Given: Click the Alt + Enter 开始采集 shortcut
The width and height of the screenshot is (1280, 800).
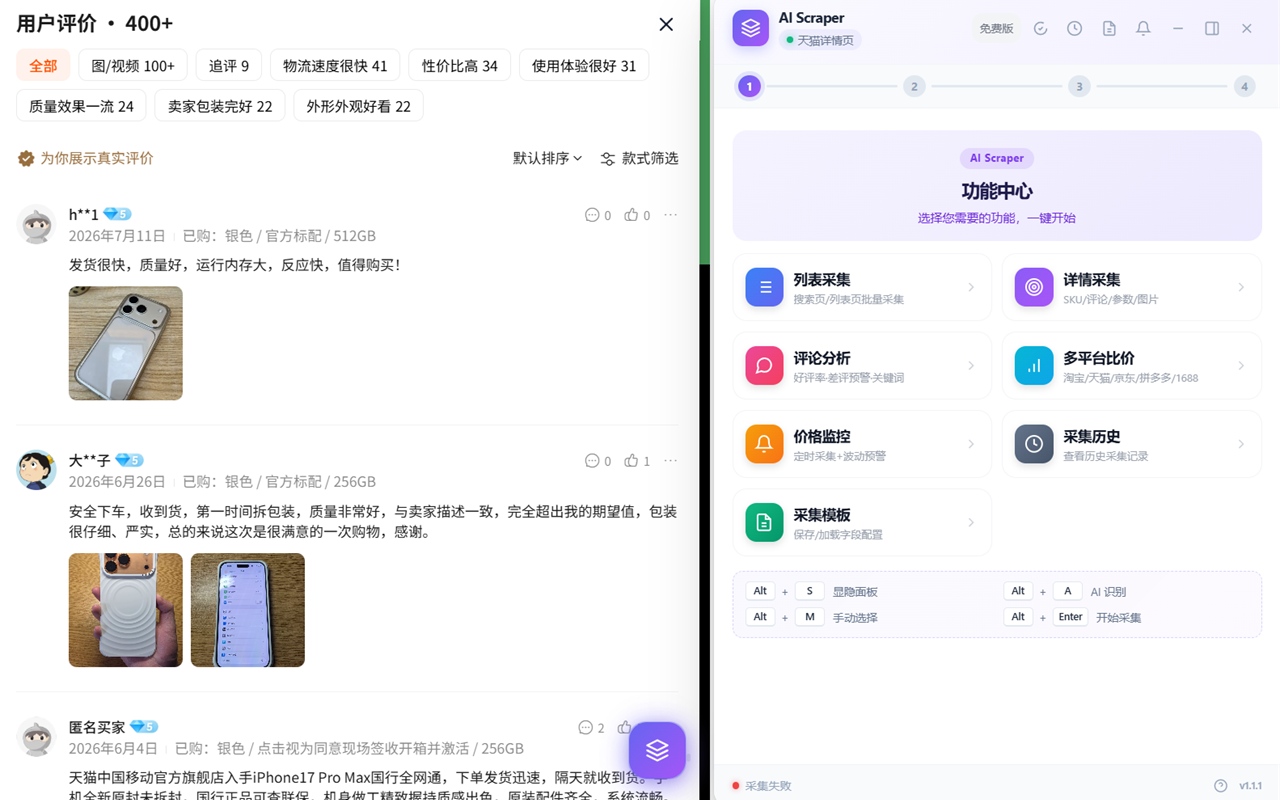Looking at the screenshot, I should click(x=1073, y=617).
